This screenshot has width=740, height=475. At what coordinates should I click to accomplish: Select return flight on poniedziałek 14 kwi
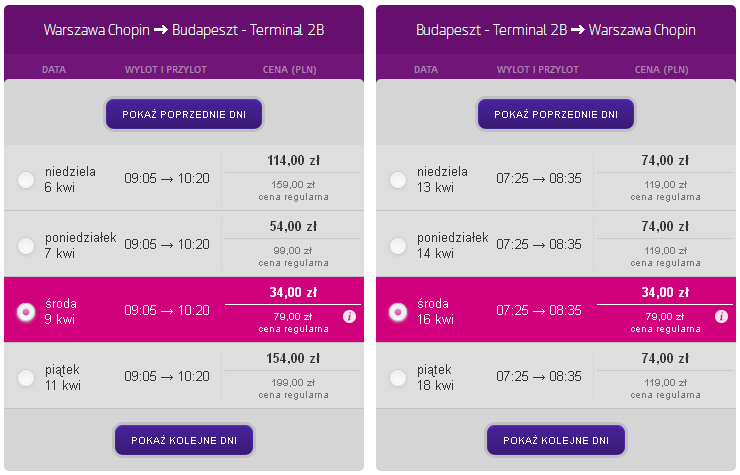point(398,246)
